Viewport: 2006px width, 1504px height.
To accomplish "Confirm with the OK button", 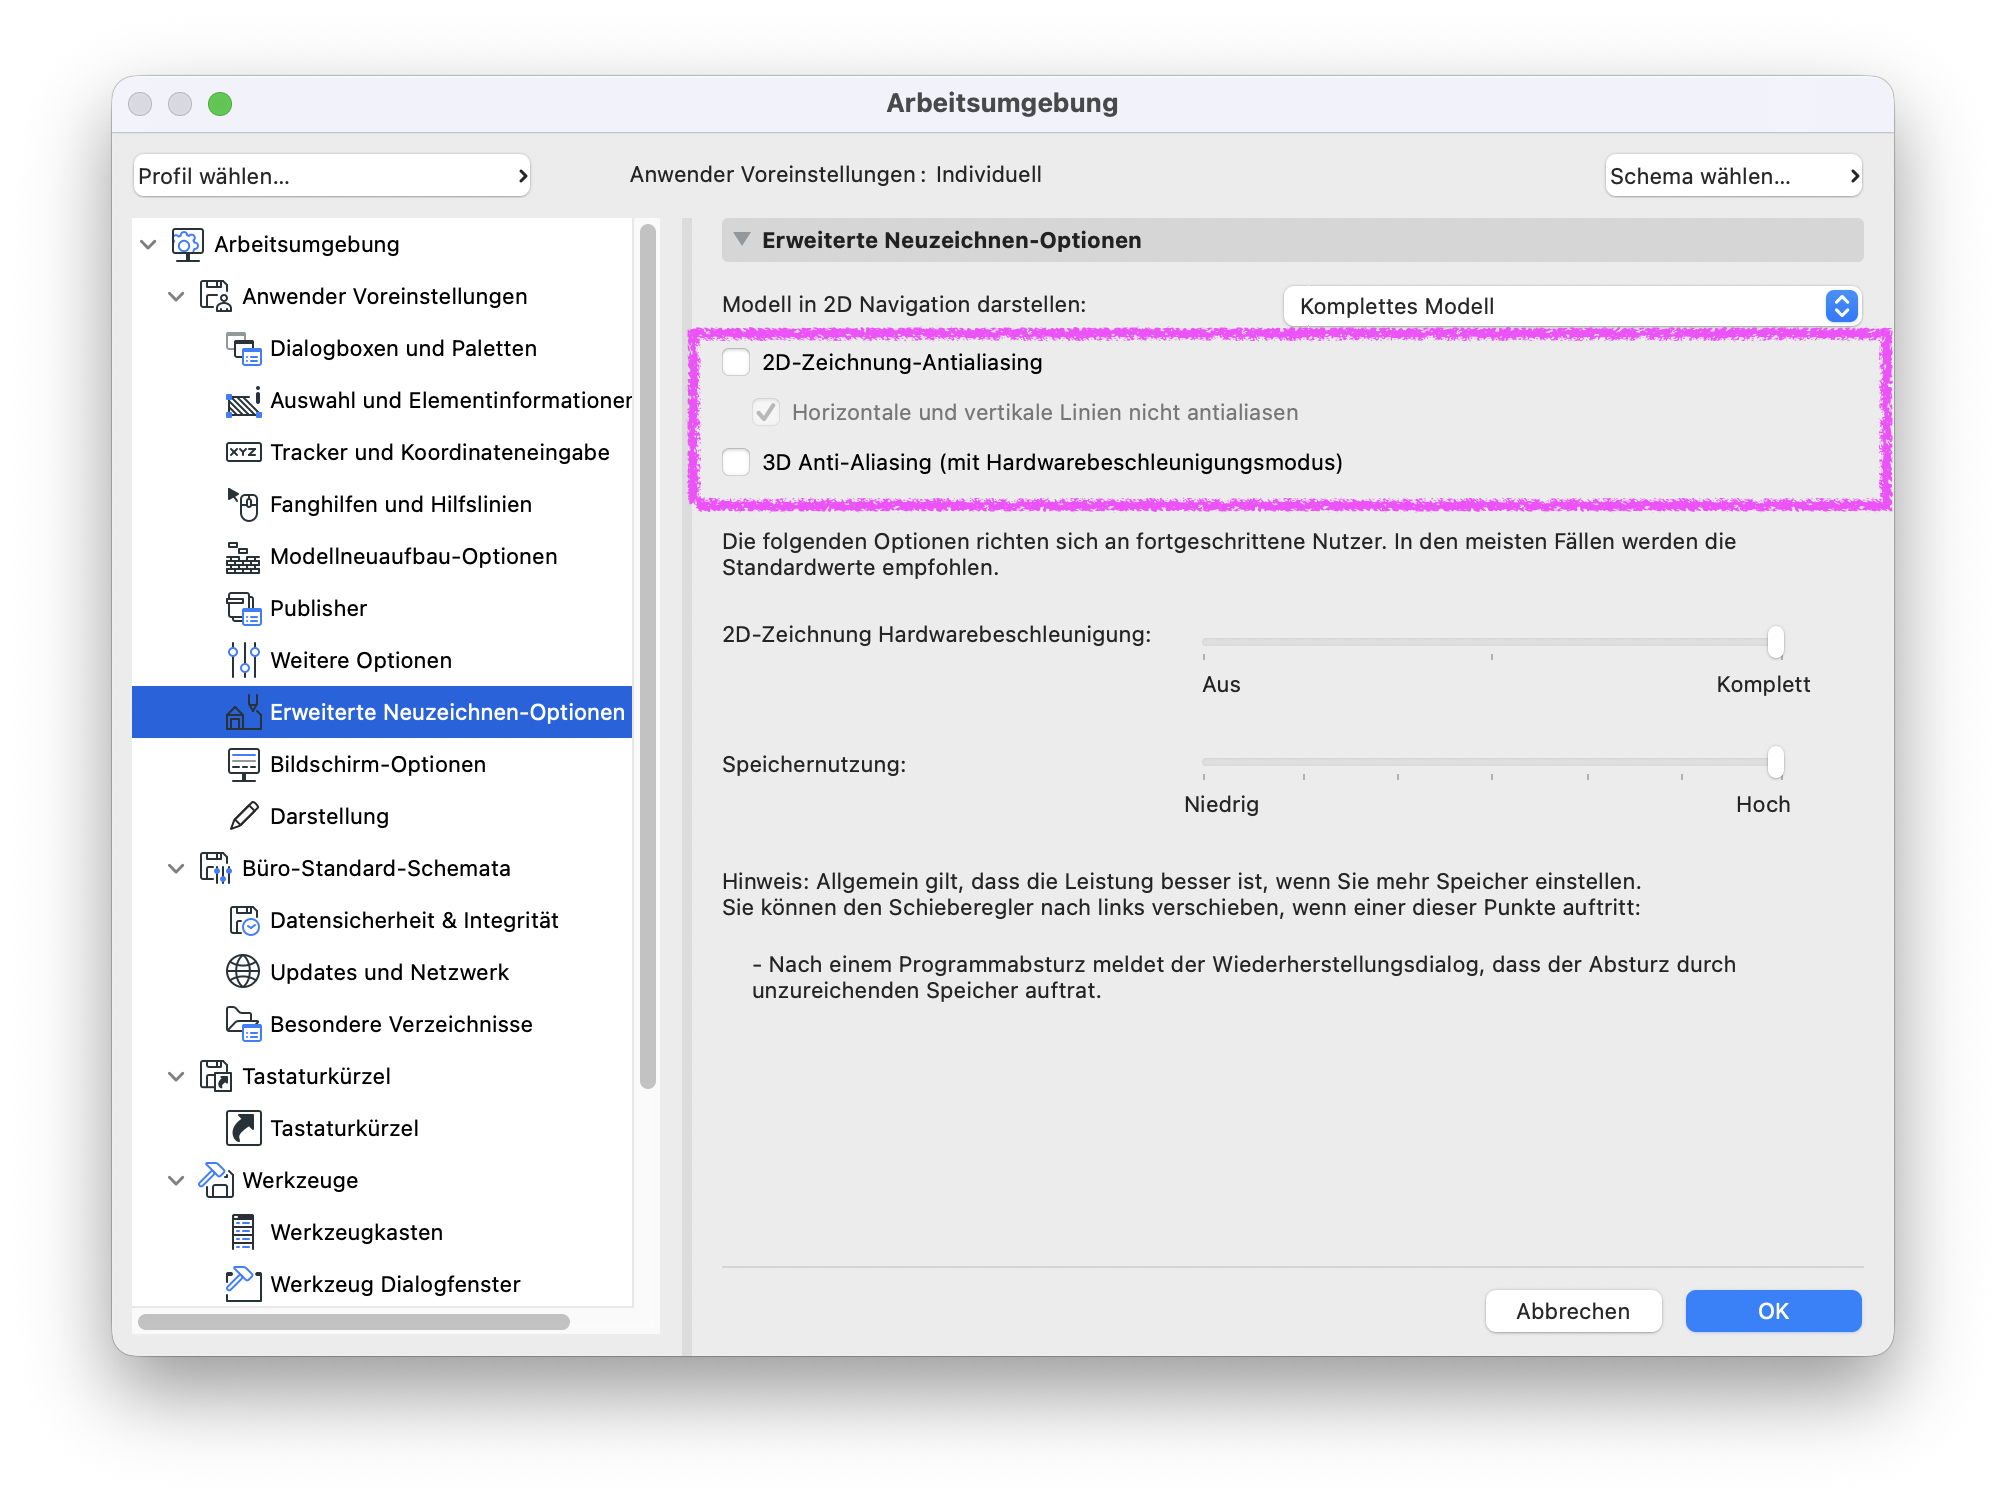I will tap(1773, 1311).
